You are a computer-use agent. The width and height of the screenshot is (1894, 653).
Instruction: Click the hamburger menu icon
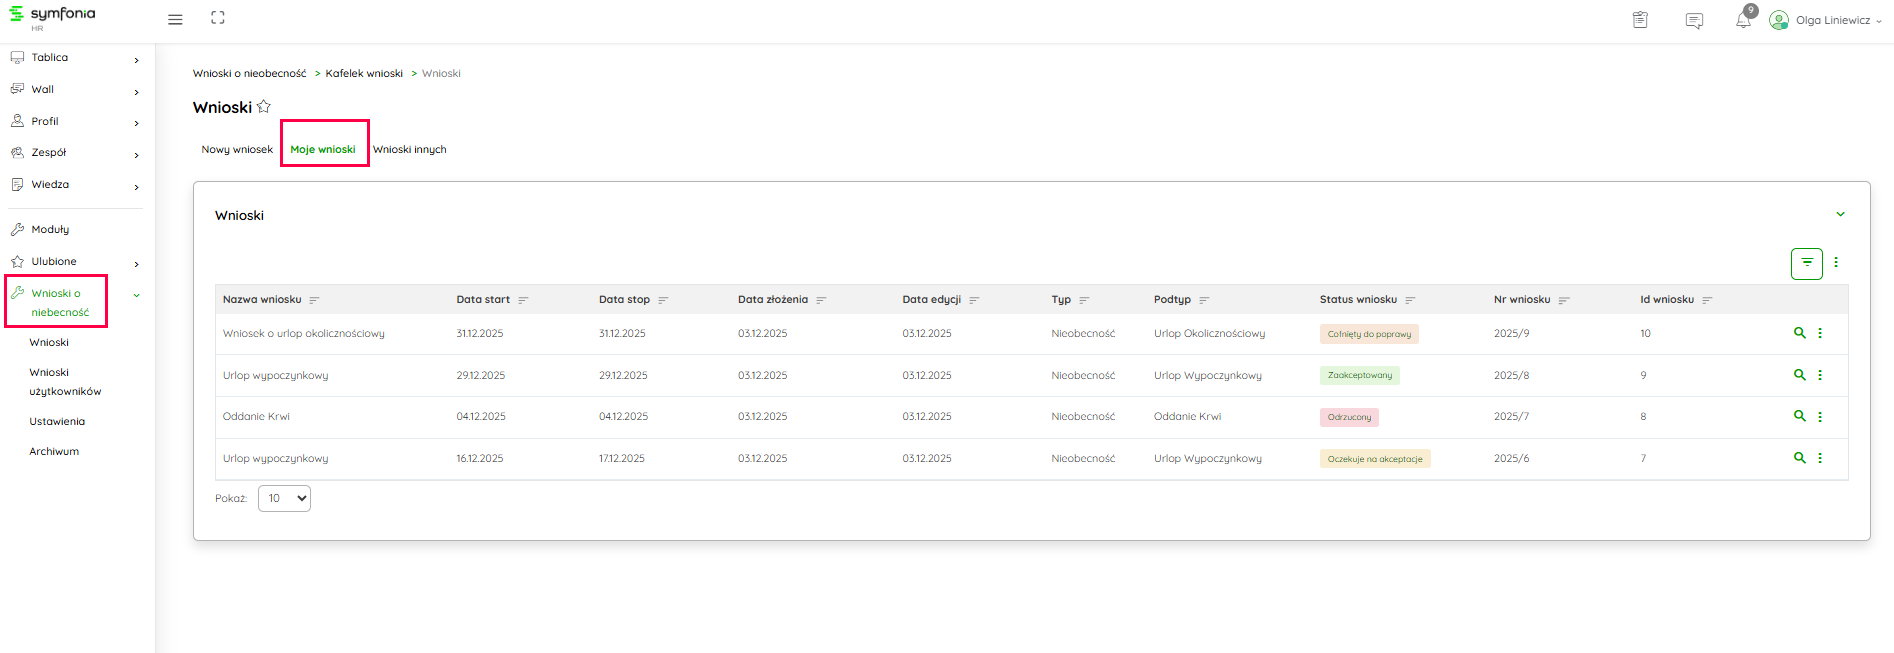coord(175,19)
